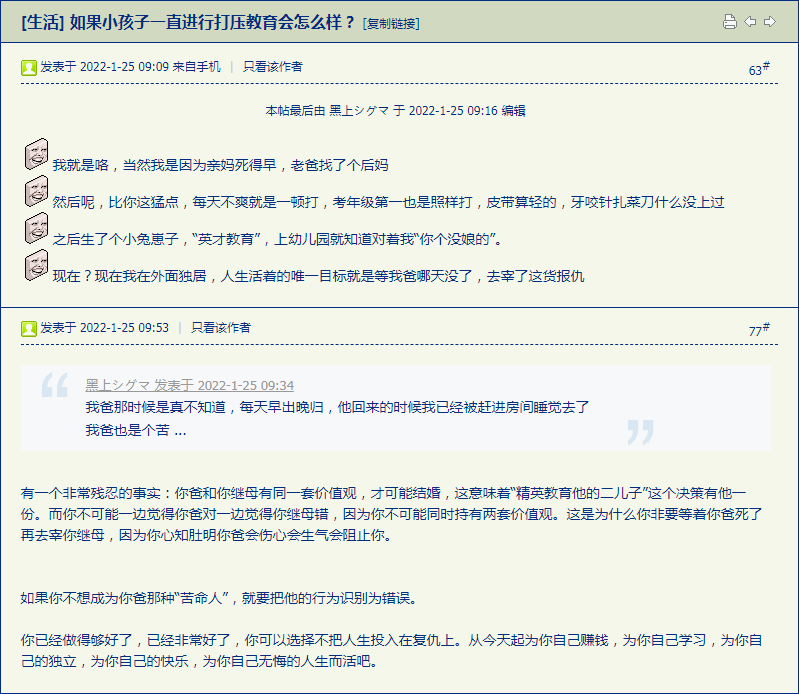Screen dimensions: 799x694
Task: Click face emoticon before '之后生了个小兔崽子' line
Action: click(37, 228)
